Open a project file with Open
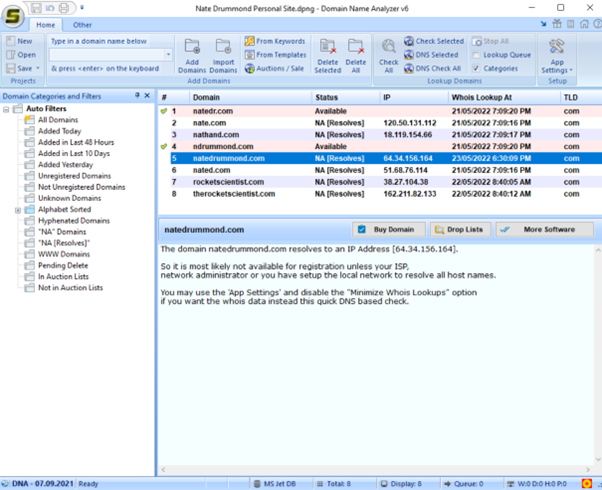602x490 pixels. (22, 55)
